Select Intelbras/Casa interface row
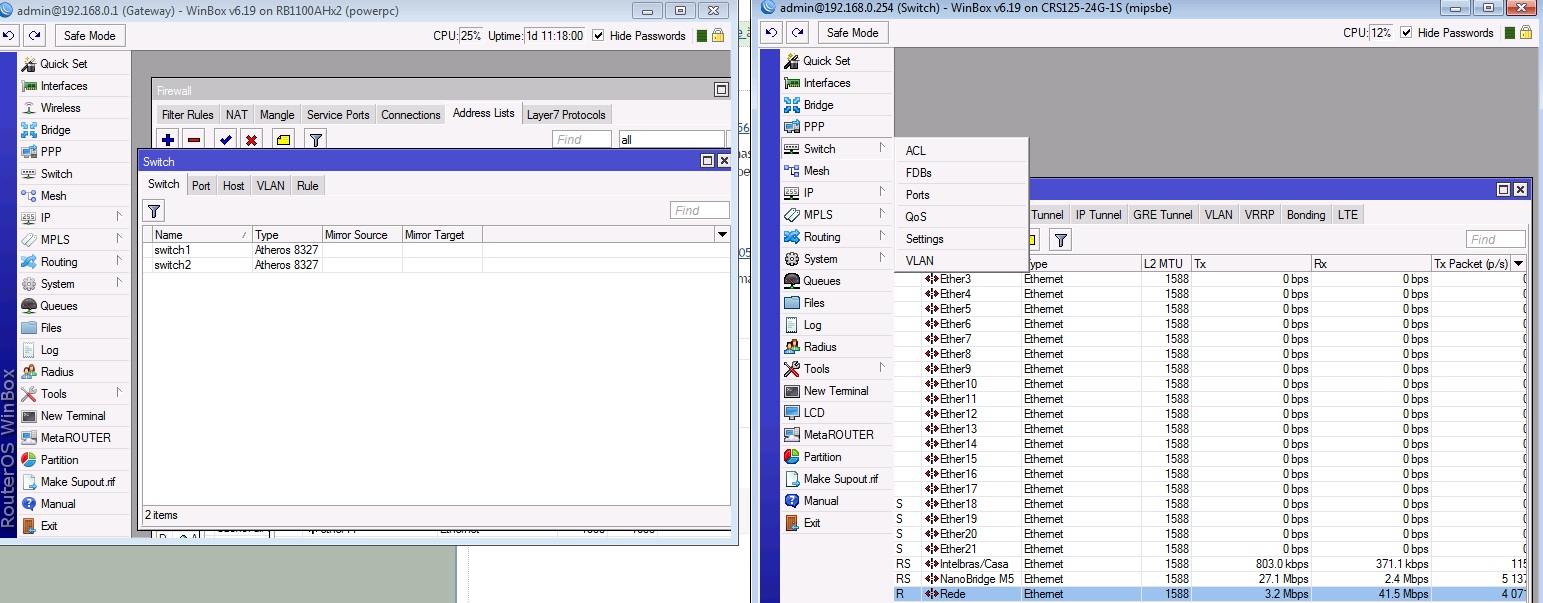The height and width of the screenshot is (603, 1543). [1210, 564]
